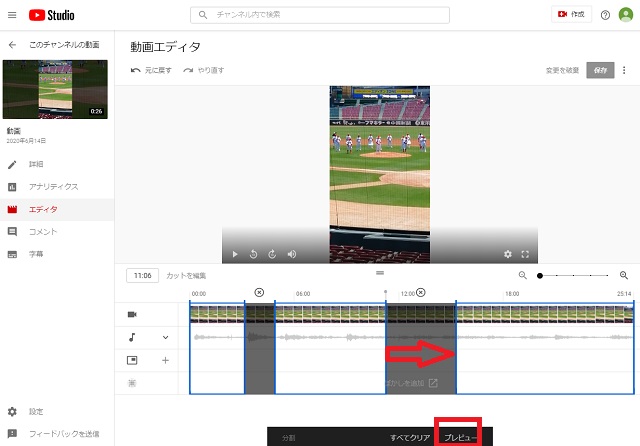Screen dimensions: 640x446
Task: Click the video track camera icon
Action: pos(132,314)
